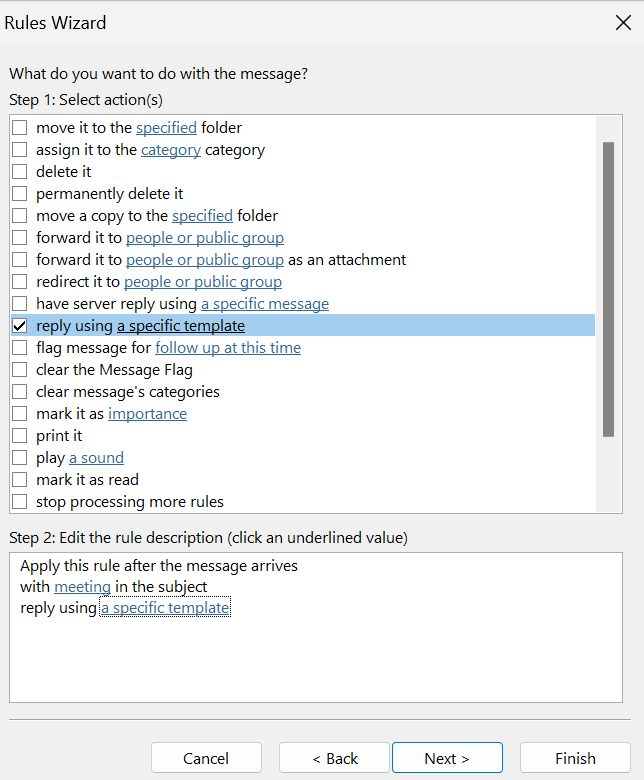Click the actions list vertical scrollbar
The height and width of the screenshot is (780, 644).
(x=608, y=290)
